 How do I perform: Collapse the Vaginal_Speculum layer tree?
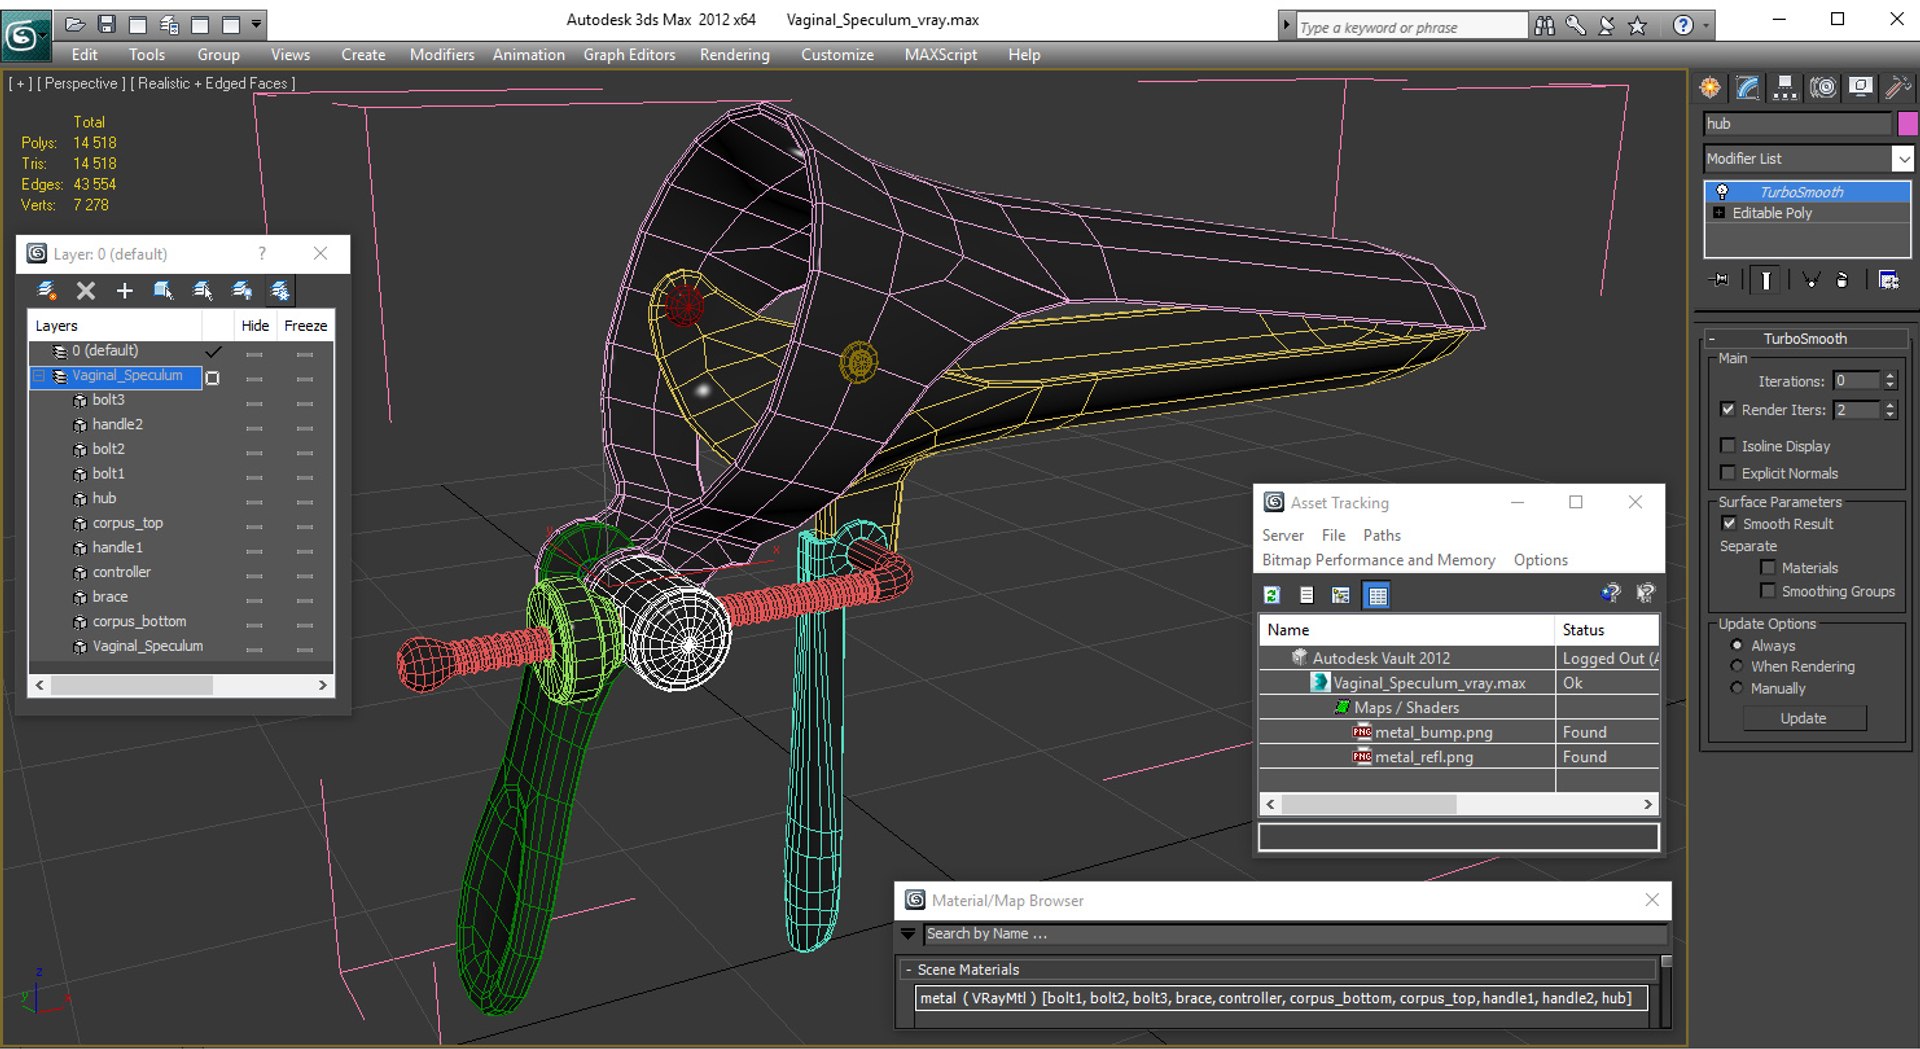click(x=39, y=376)
